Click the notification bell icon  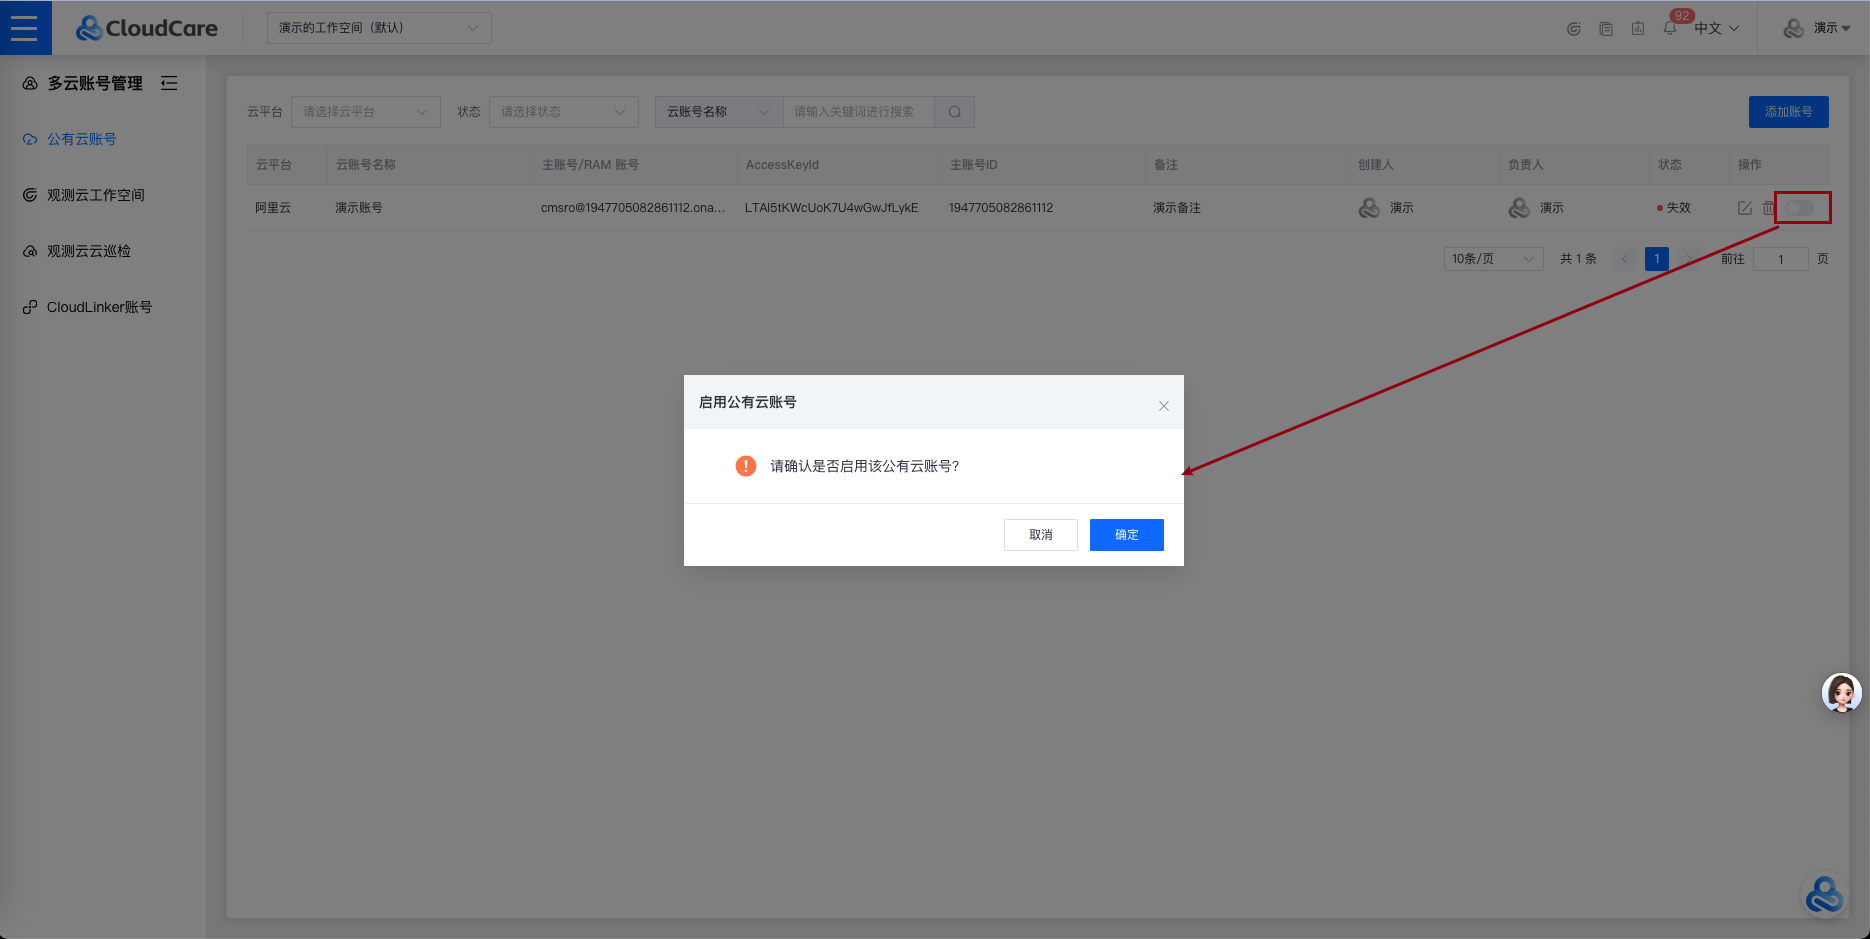(1669, 29)
